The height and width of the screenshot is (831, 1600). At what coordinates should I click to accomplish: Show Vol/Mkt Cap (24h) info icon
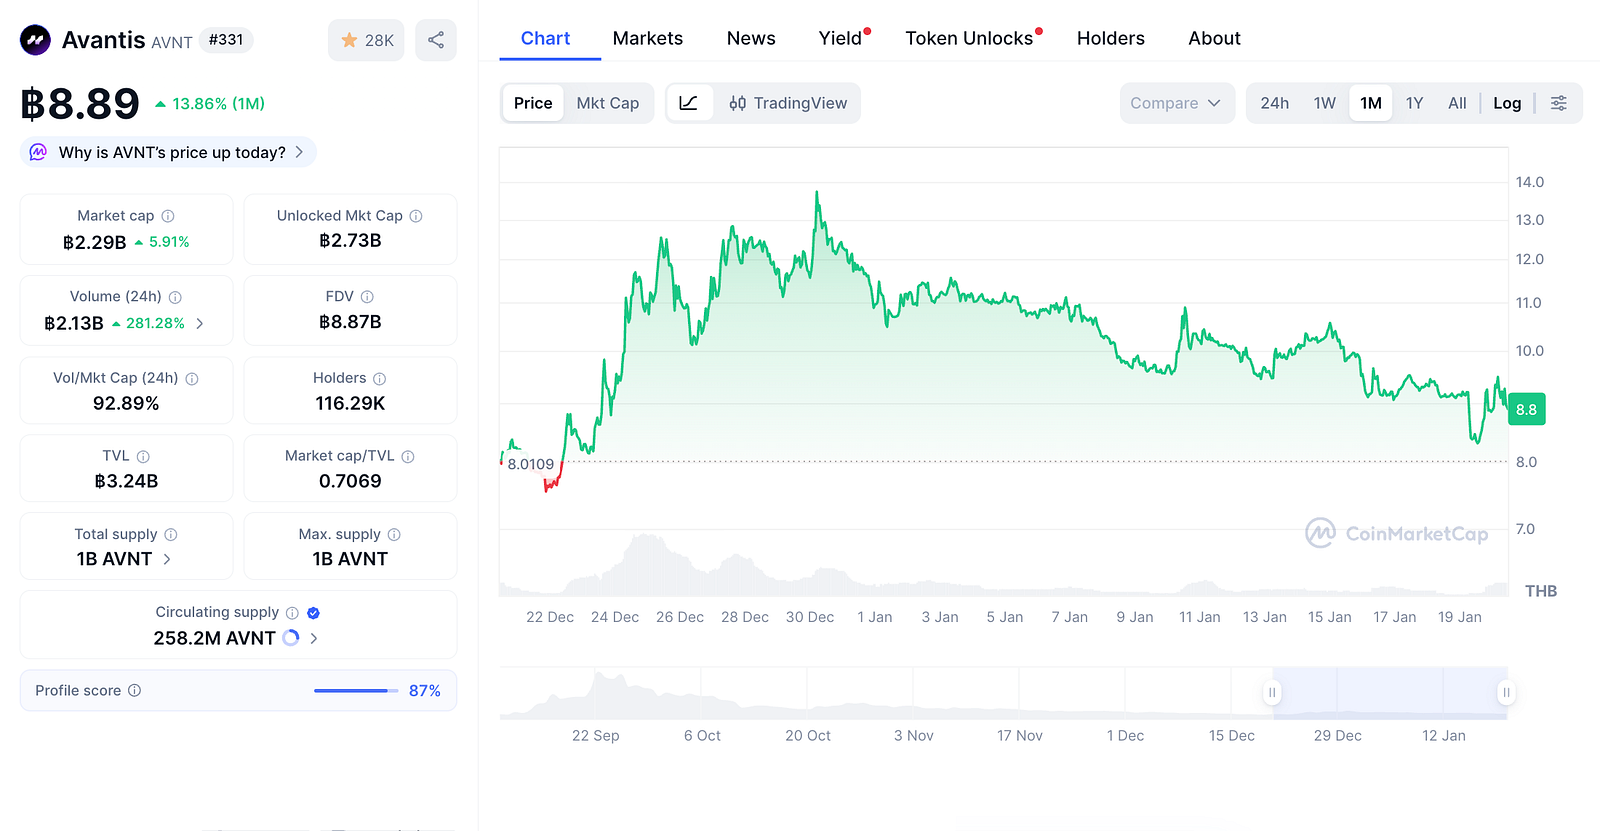tap(192, 379)
